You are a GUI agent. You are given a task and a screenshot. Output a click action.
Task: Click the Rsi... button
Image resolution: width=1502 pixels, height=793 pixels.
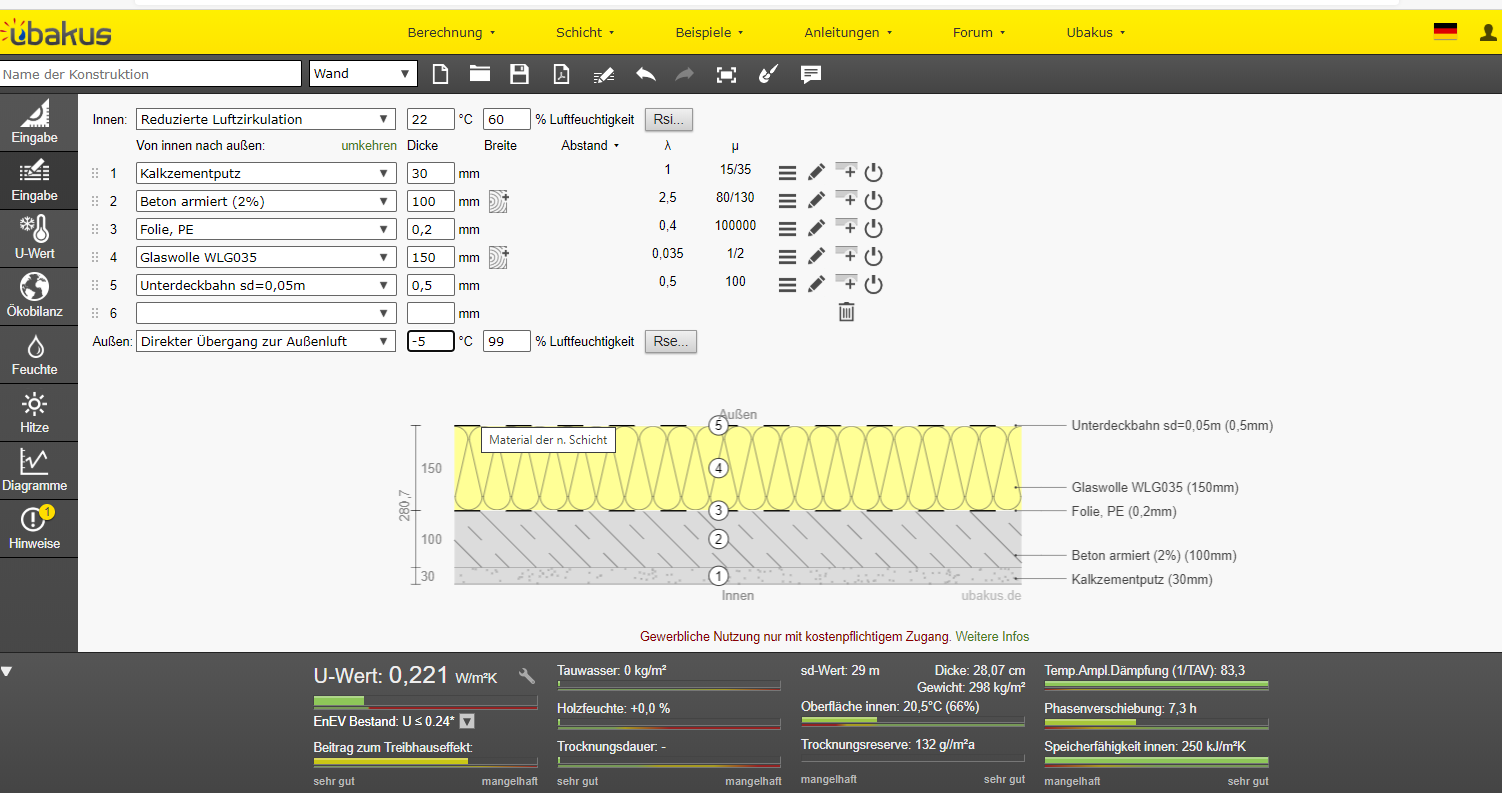tap(668, 119)
